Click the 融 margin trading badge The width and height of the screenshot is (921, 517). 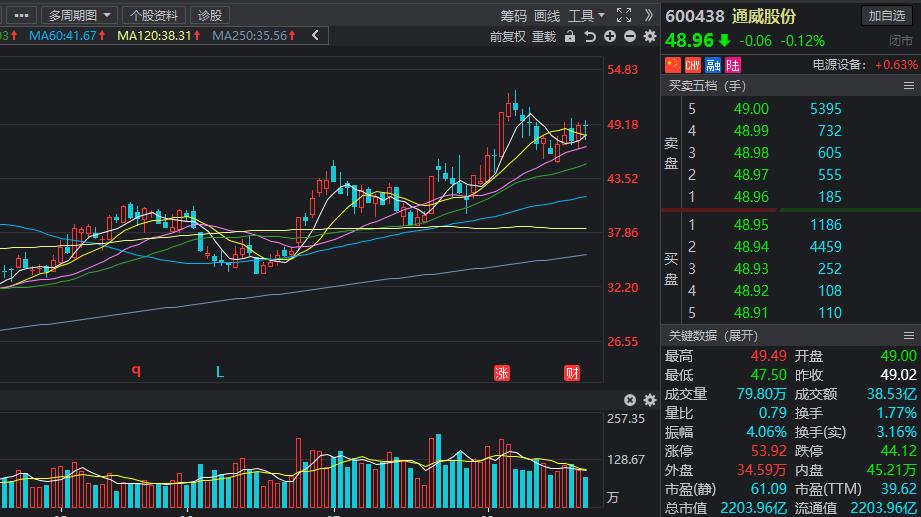point(713,65)
